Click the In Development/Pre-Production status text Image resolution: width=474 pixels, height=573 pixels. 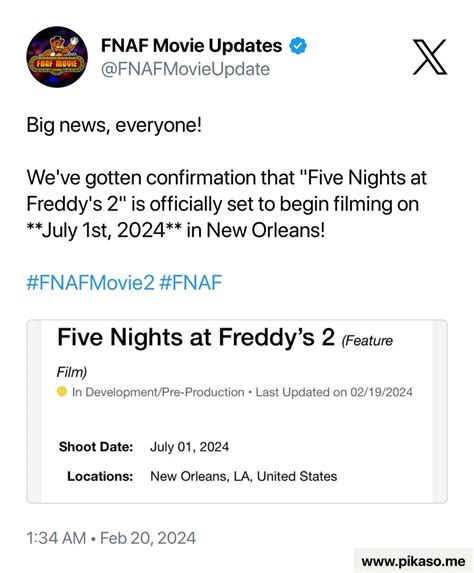pos(158,392)
